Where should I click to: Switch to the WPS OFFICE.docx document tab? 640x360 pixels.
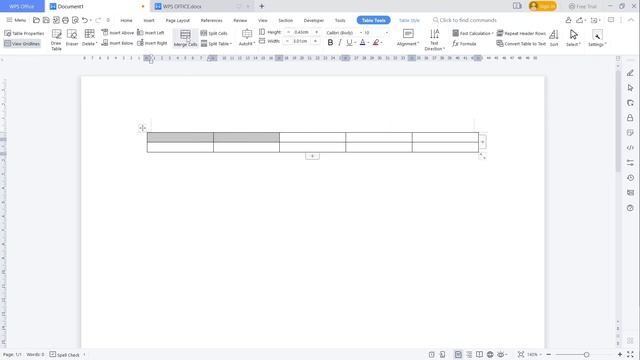point(182,7)
